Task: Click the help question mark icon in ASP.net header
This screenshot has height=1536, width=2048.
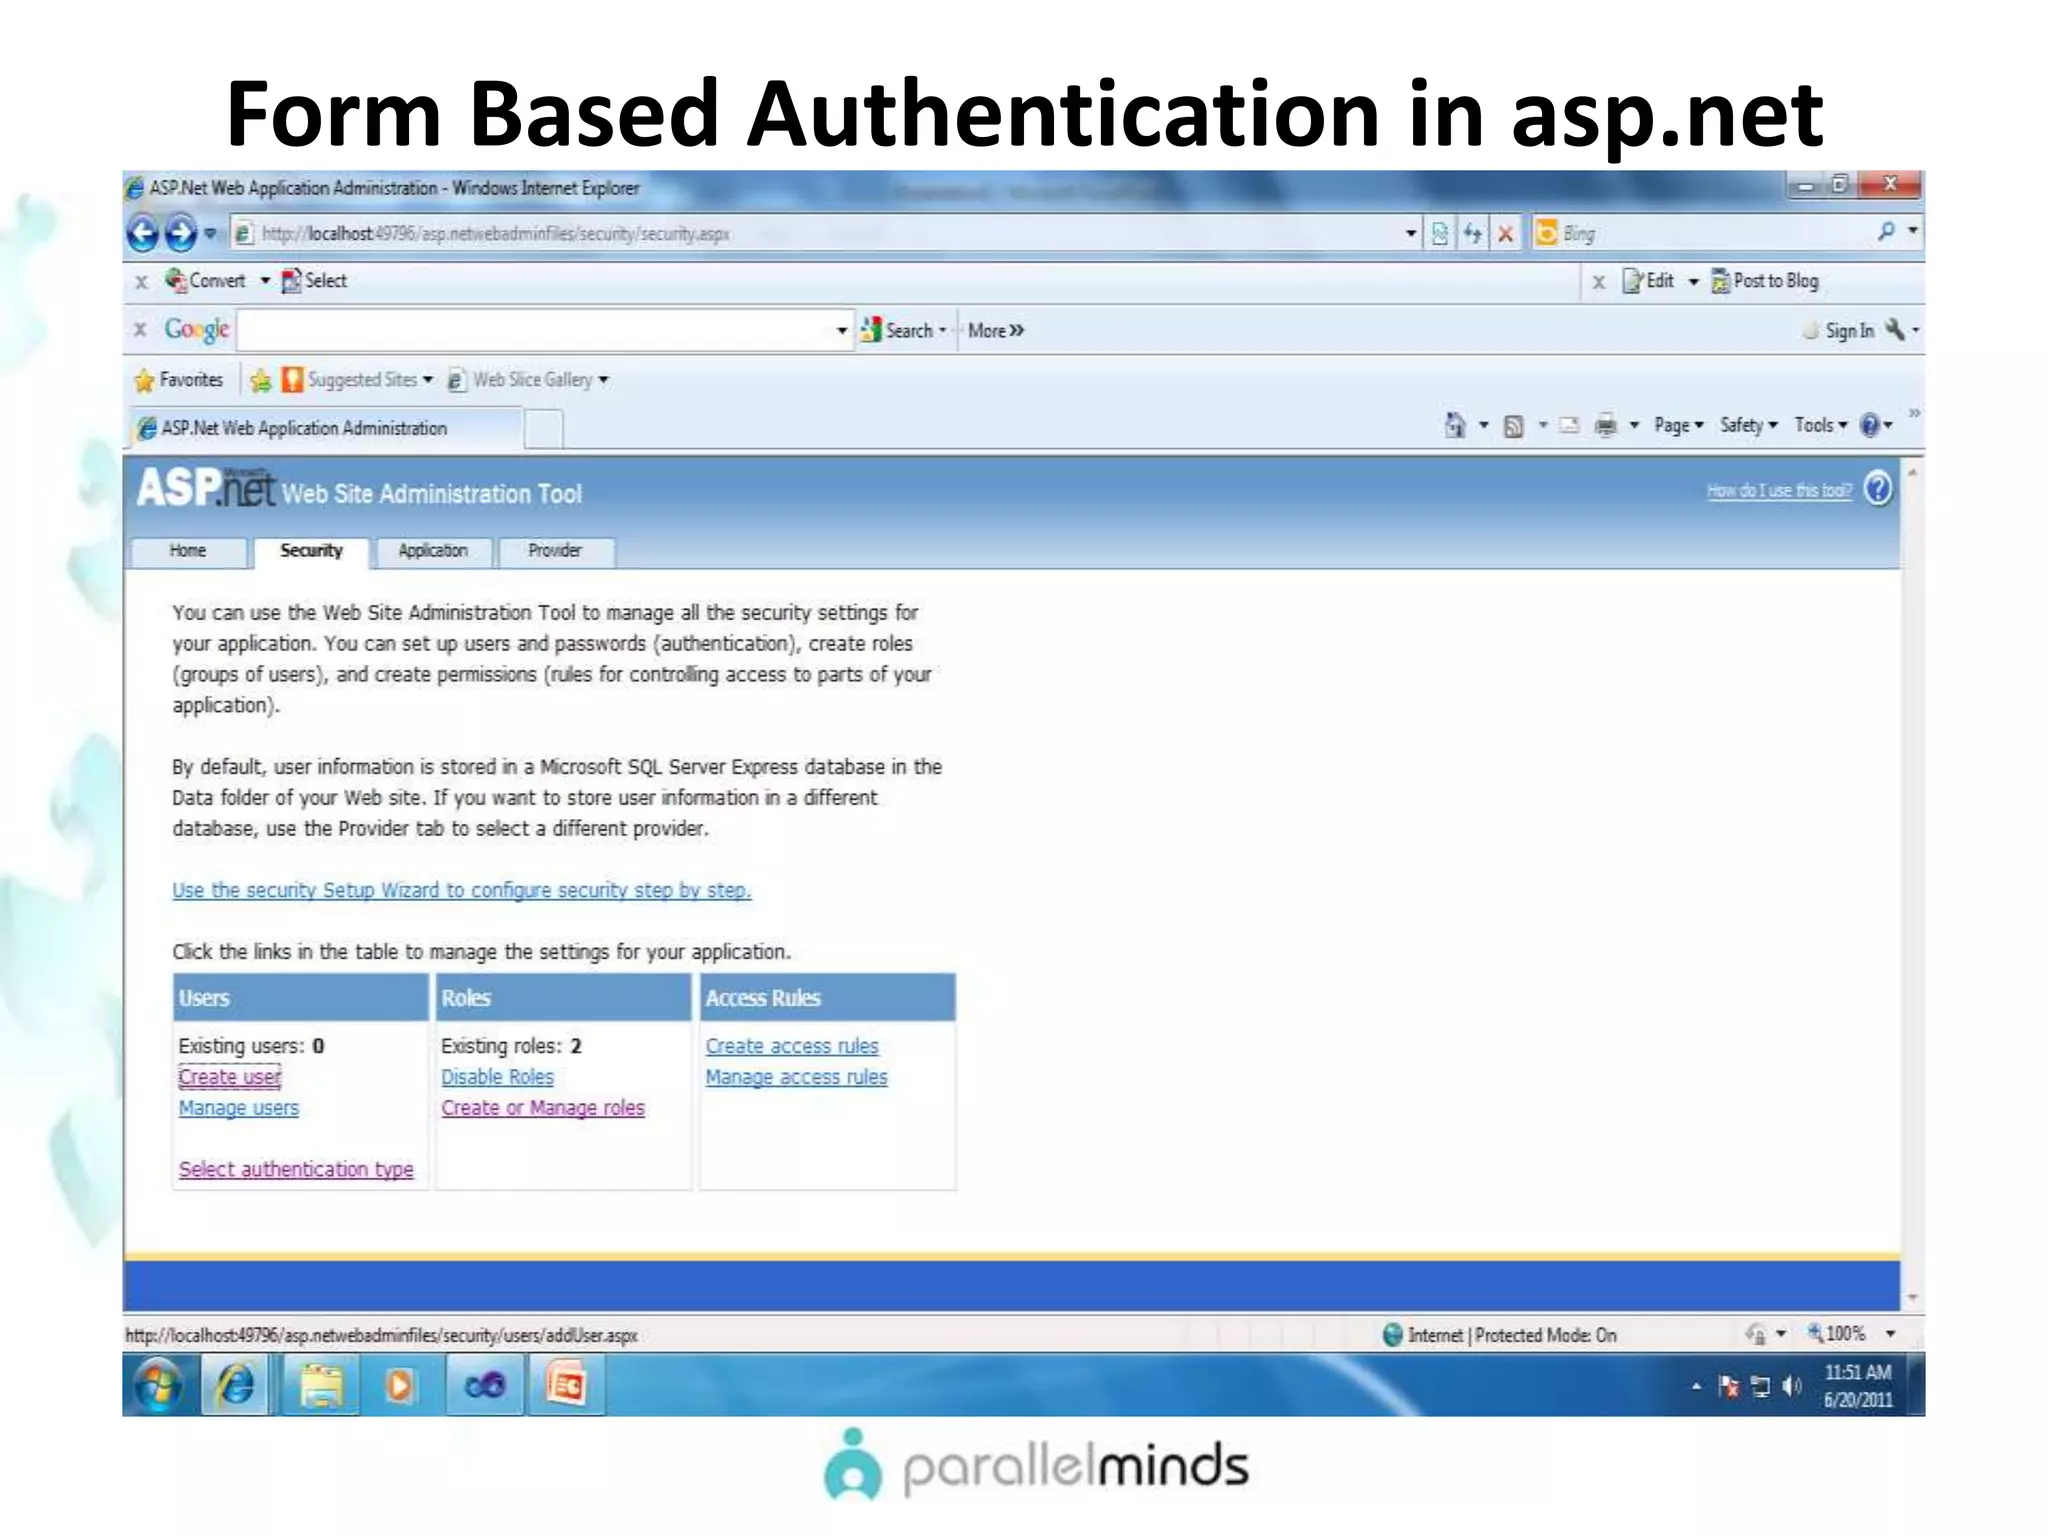Action: tap(1878, 489)
